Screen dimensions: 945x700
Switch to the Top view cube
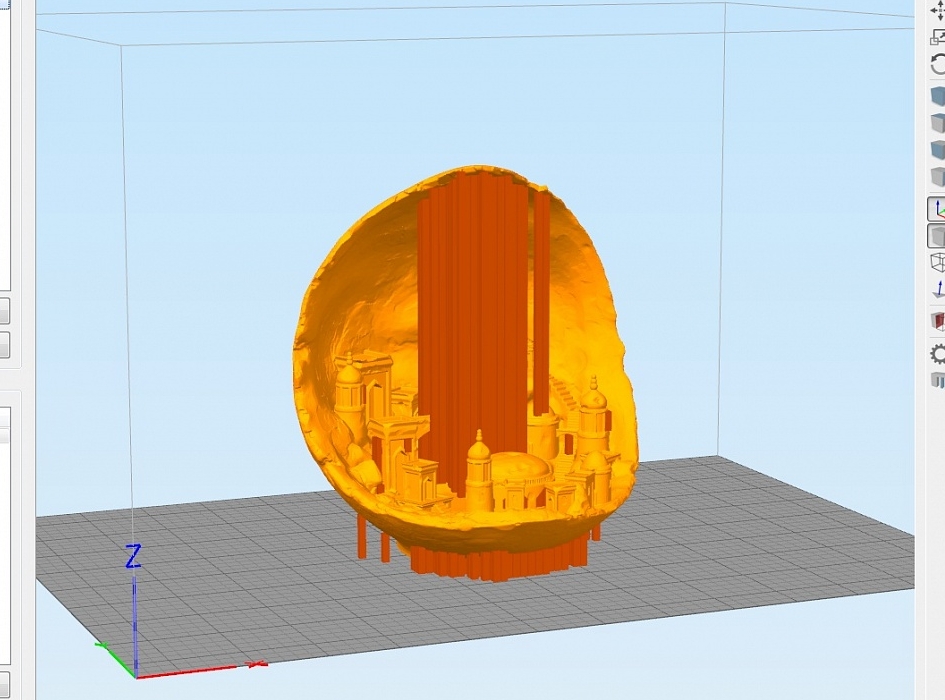938,122
